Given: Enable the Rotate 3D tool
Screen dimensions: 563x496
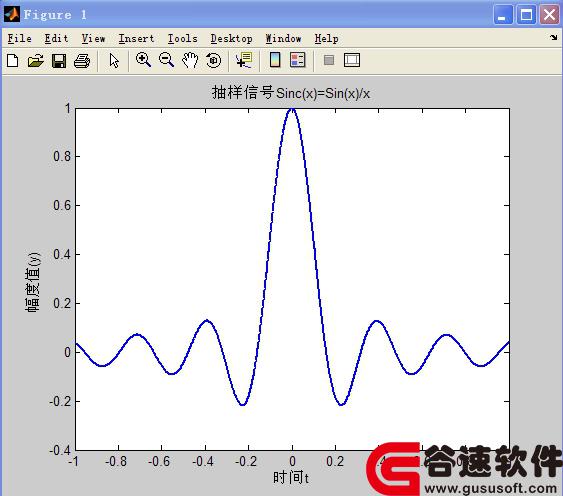Looking at the screenshot, I should coord(214,60).
